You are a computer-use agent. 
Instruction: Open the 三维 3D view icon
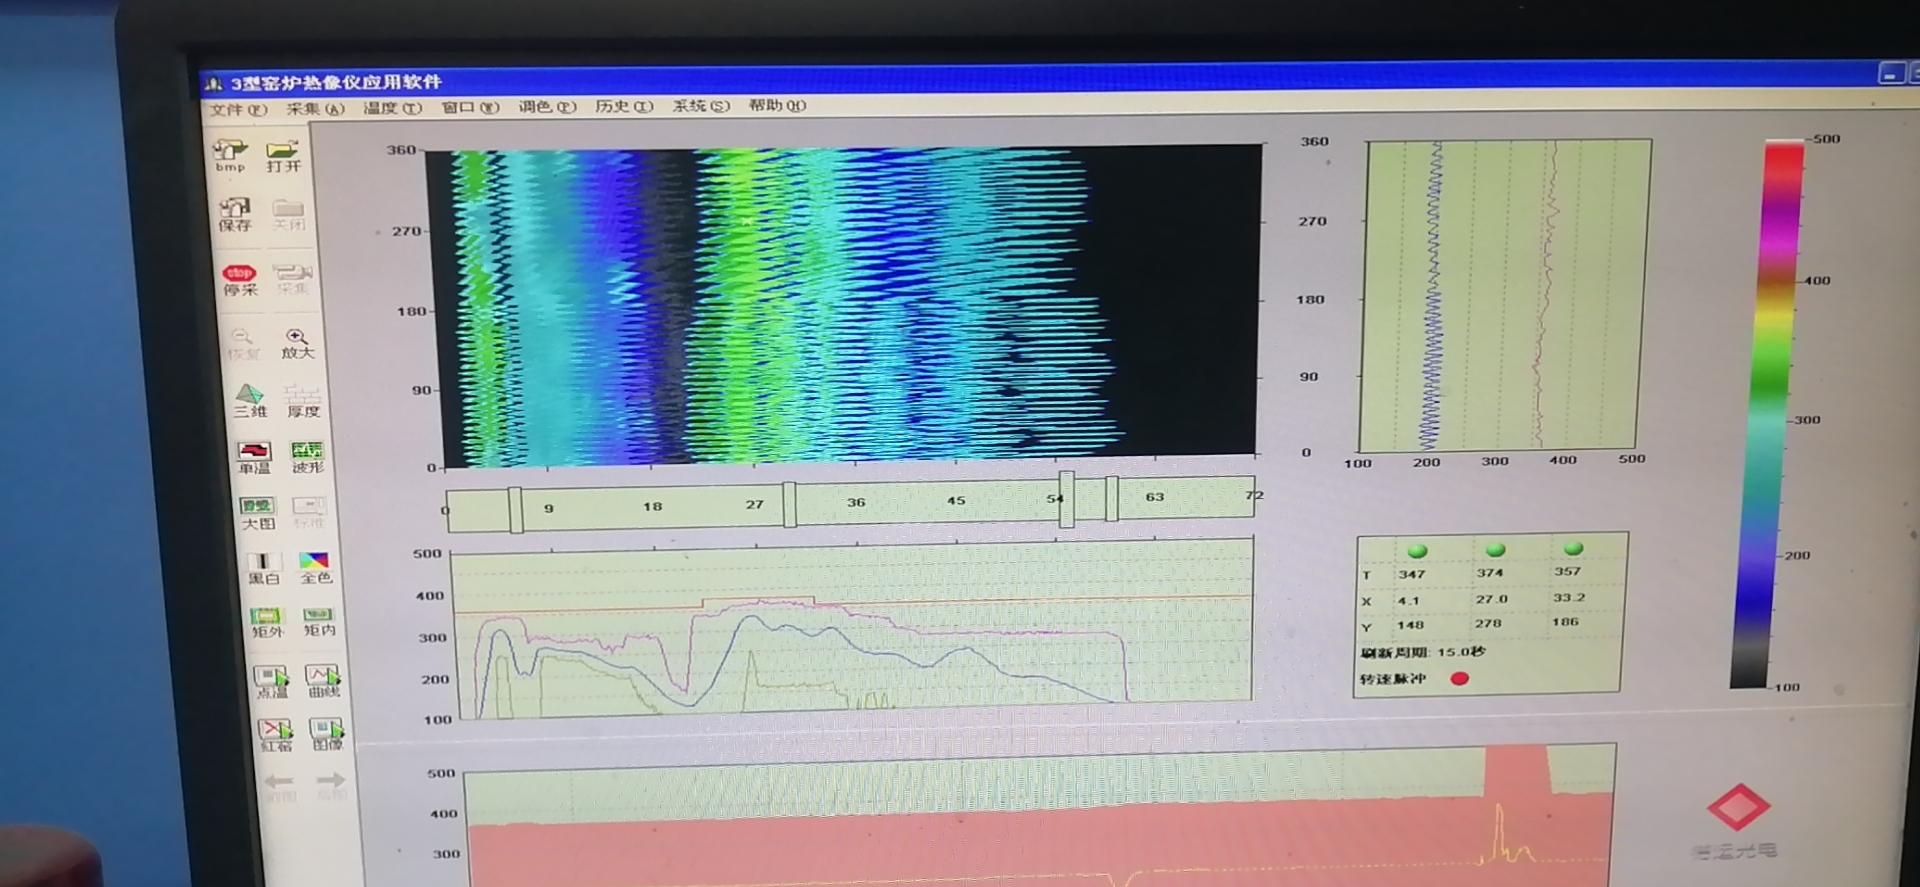pos(250,399)
